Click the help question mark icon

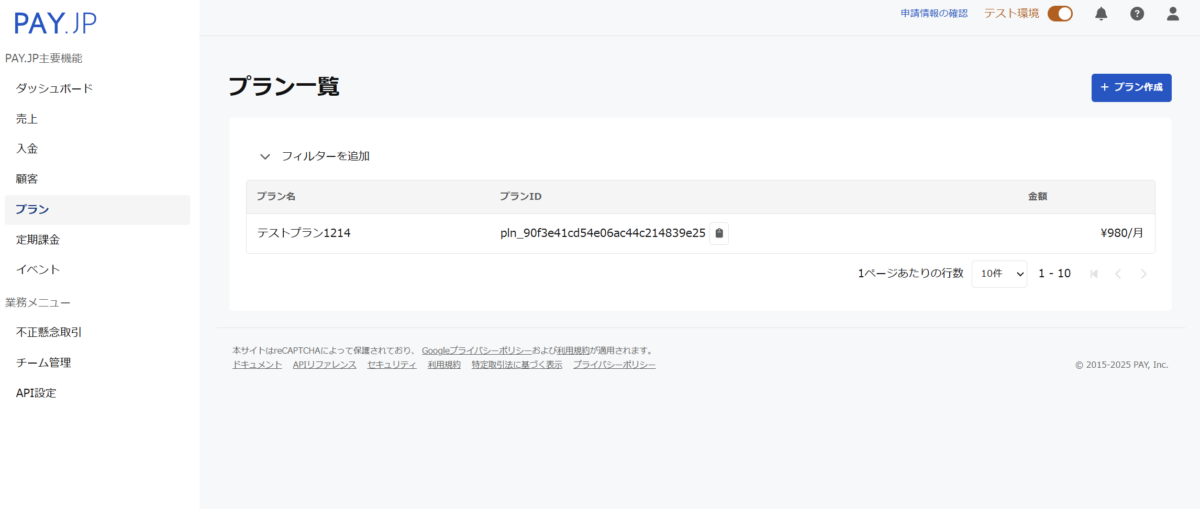1137,14
